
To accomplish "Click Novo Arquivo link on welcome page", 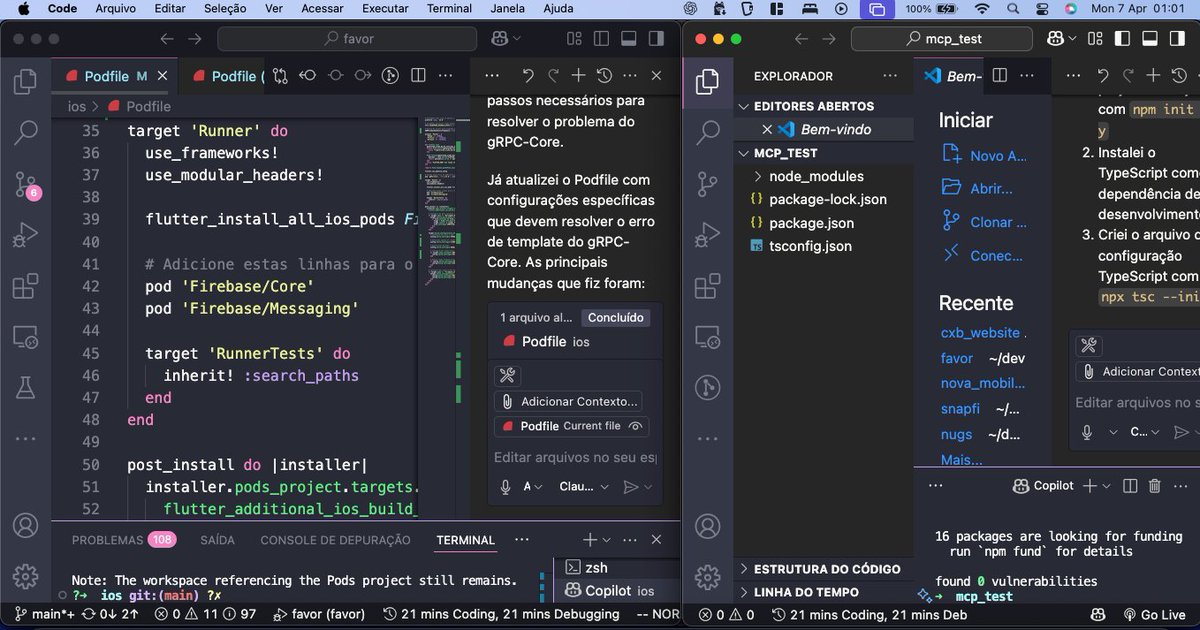I will point(985,155).
